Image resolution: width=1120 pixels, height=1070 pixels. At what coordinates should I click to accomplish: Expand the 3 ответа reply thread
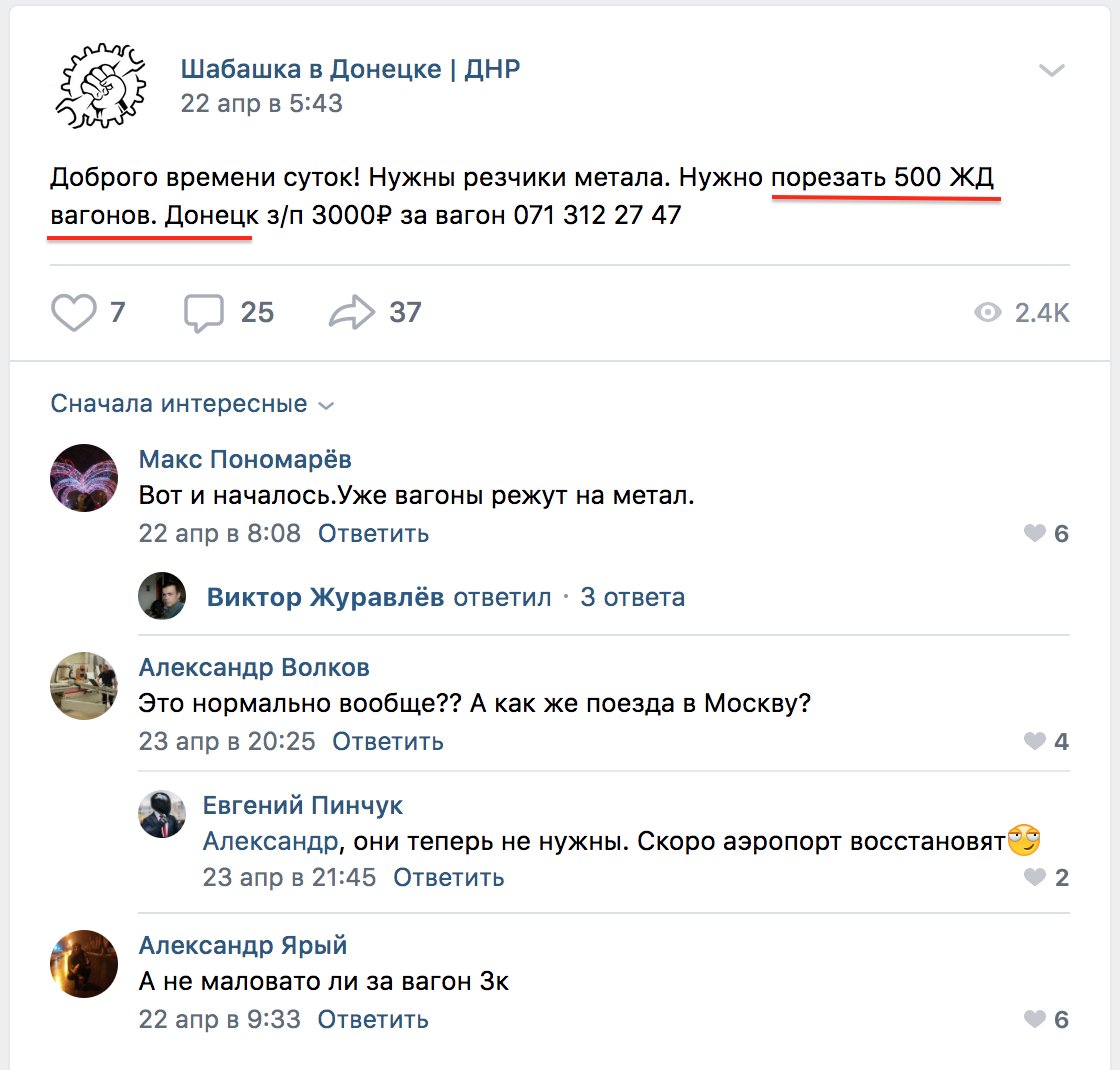[x=632, y=596]
